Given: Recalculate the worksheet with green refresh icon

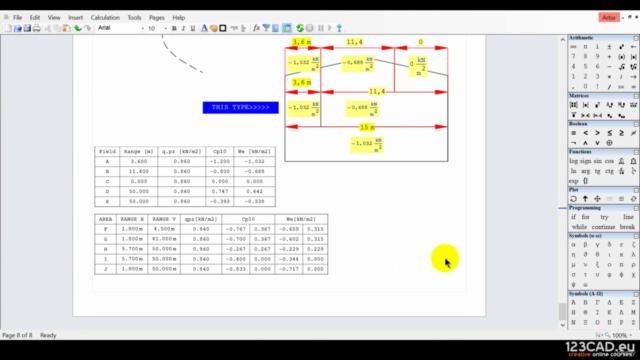Looking at the screenshot, I should pyautogui.click(x=300, y=28).
